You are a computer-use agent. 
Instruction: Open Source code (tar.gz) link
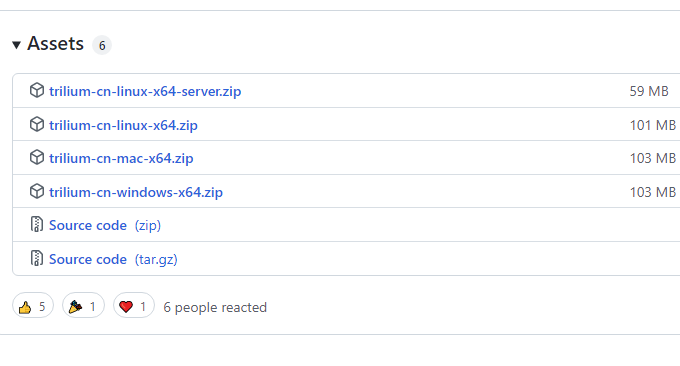coord(113,259)
